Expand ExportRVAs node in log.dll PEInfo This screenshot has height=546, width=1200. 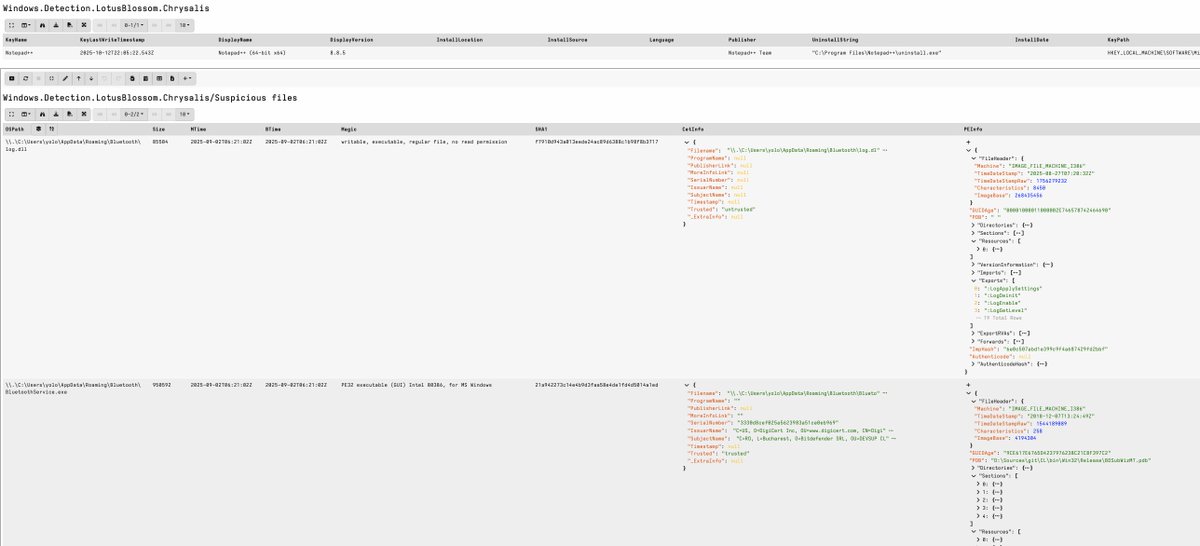[x=973, y=333]
